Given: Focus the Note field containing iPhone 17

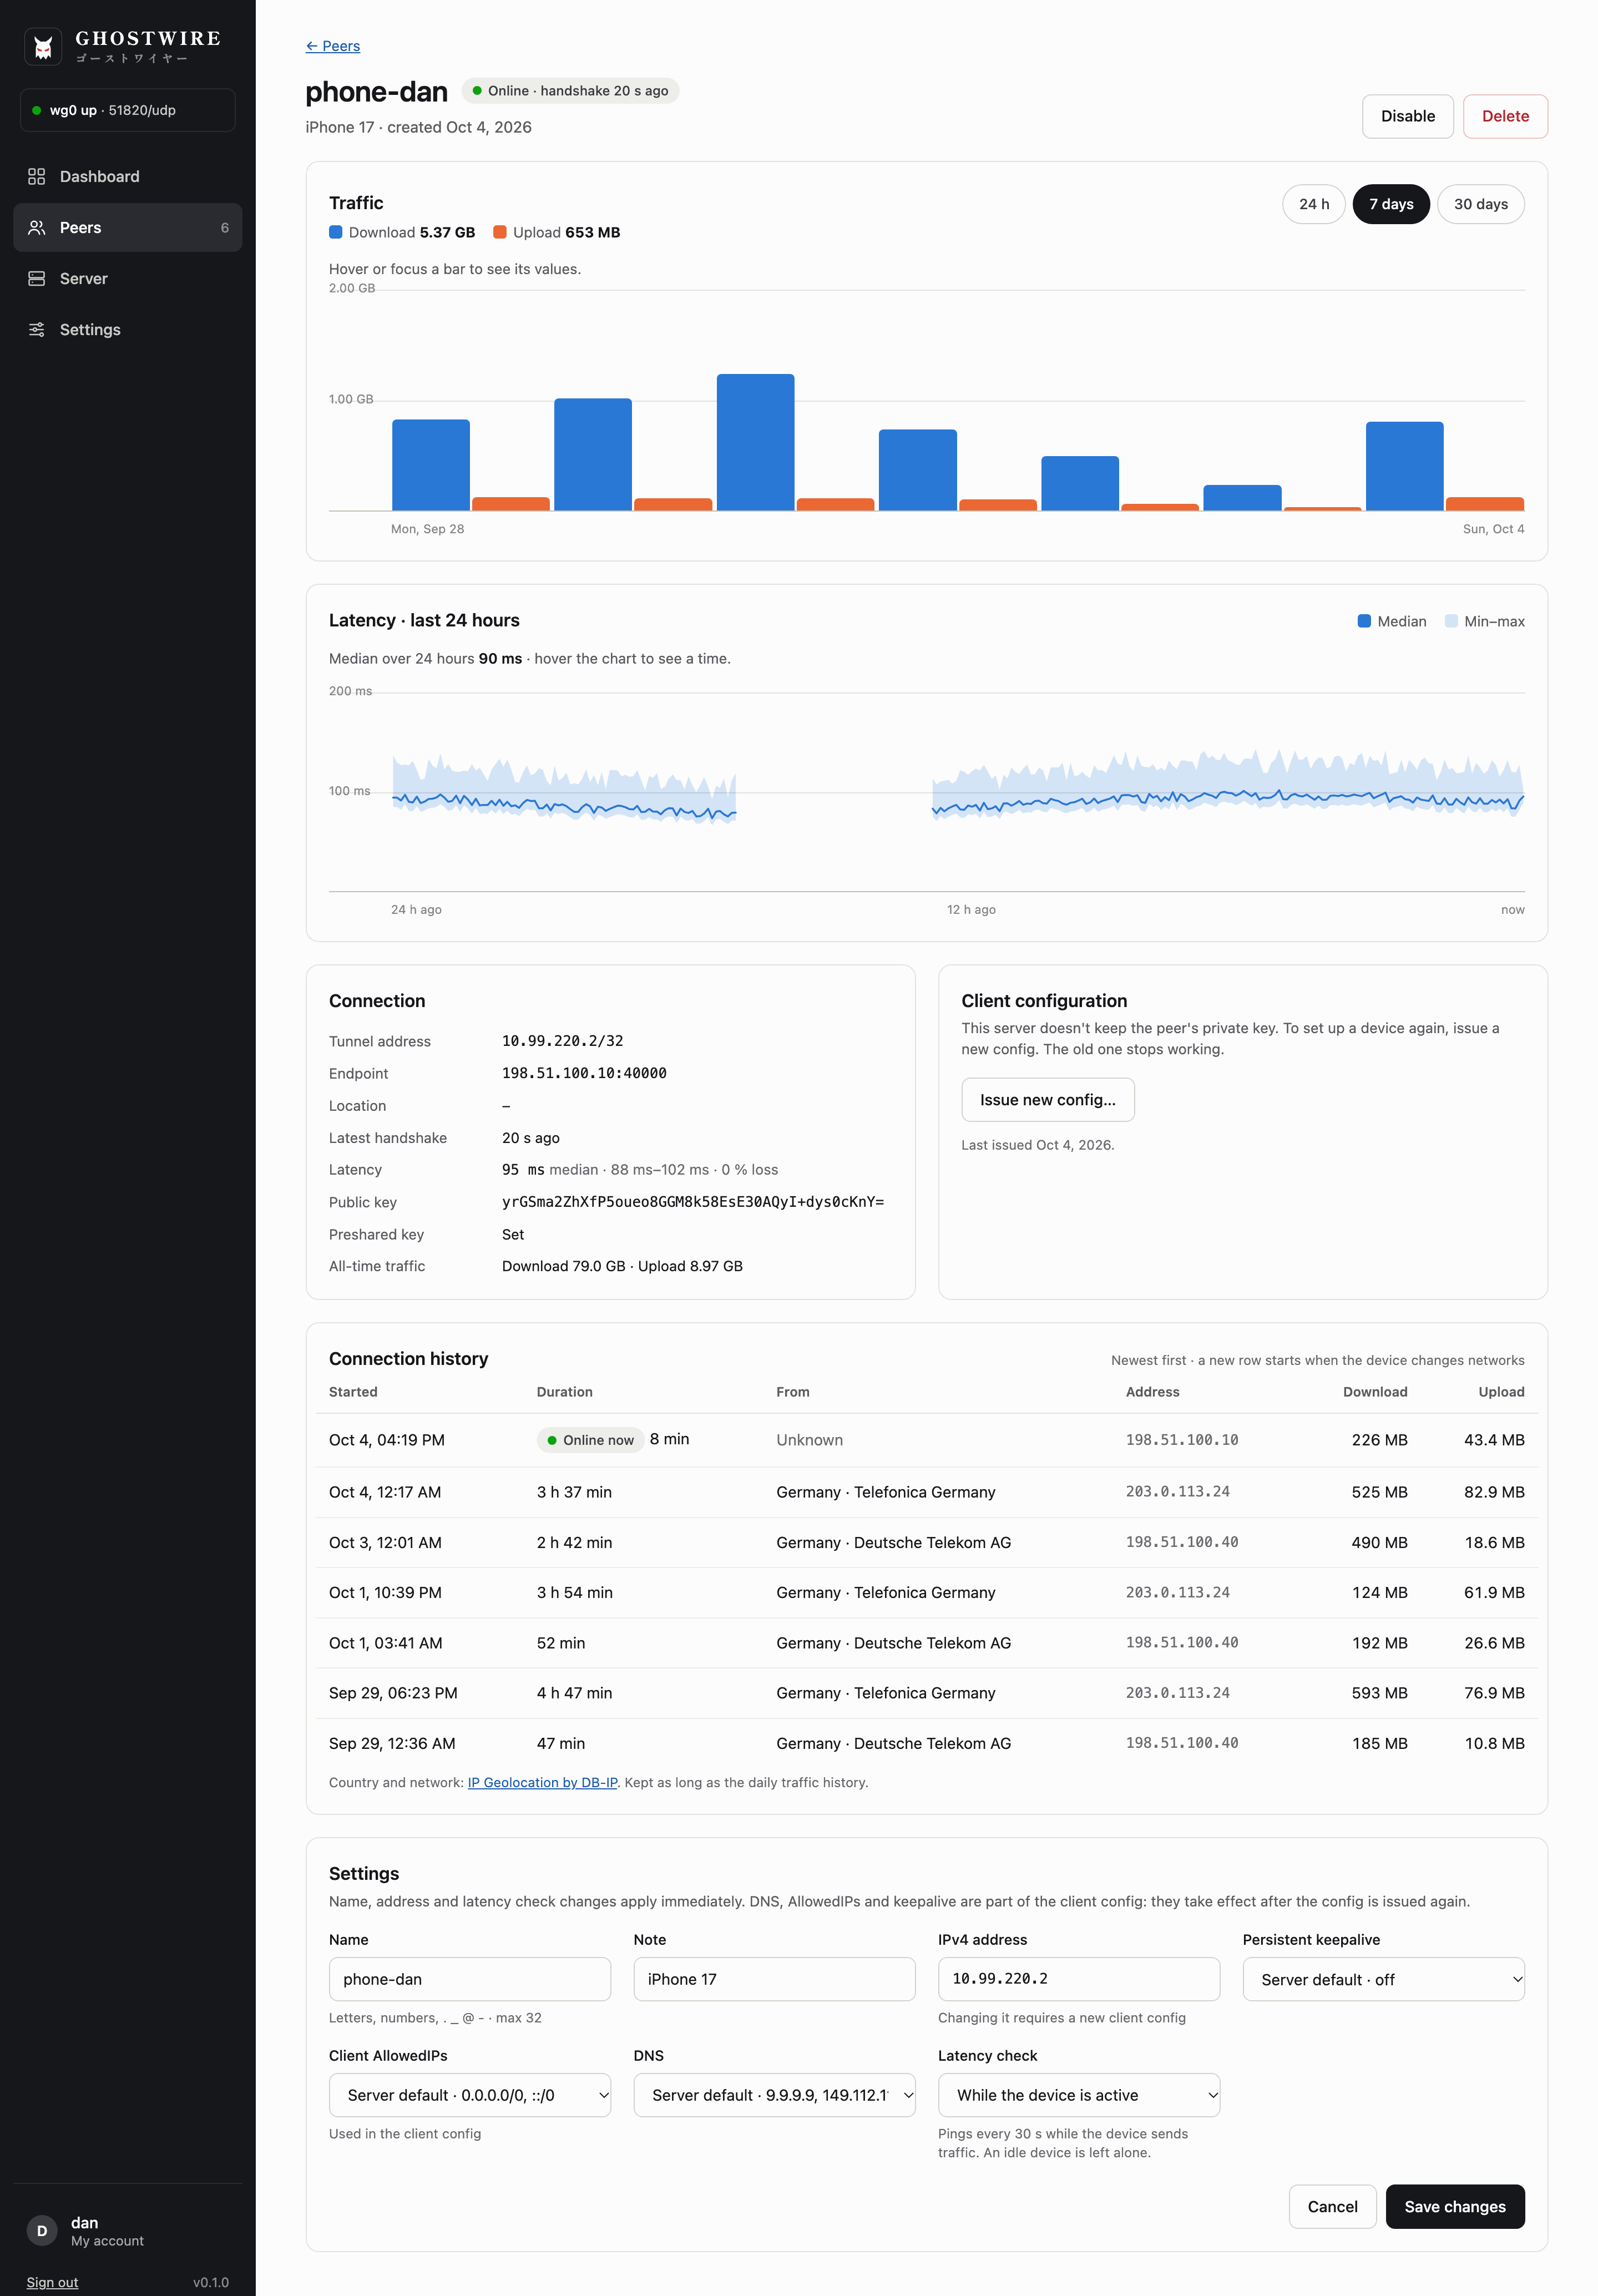Looking at the screenshot, I should (x=774, y=1979).
